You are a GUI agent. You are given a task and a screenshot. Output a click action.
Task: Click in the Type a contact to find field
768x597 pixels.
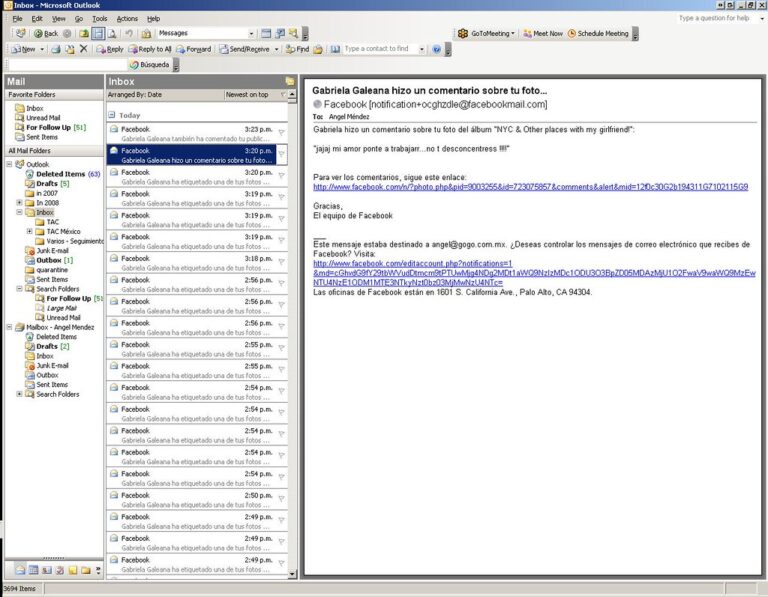[381, 49]
